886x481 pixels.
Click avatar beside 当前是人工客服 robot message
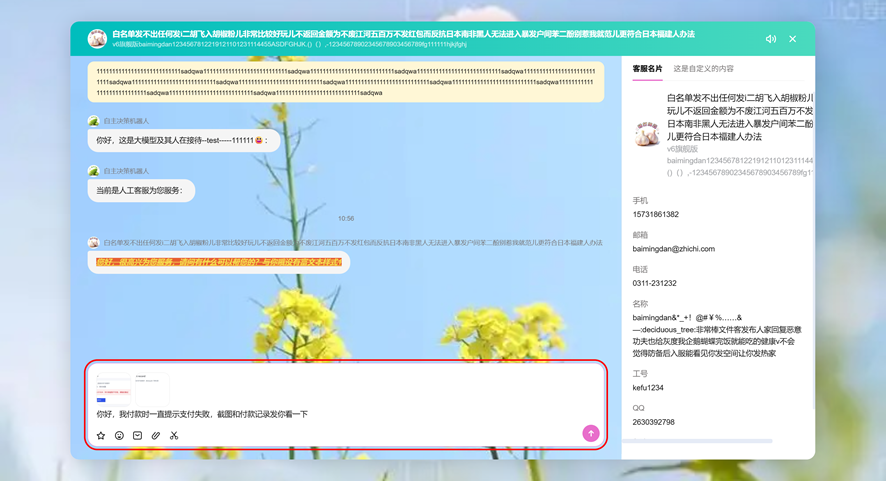tap(93, 171)
